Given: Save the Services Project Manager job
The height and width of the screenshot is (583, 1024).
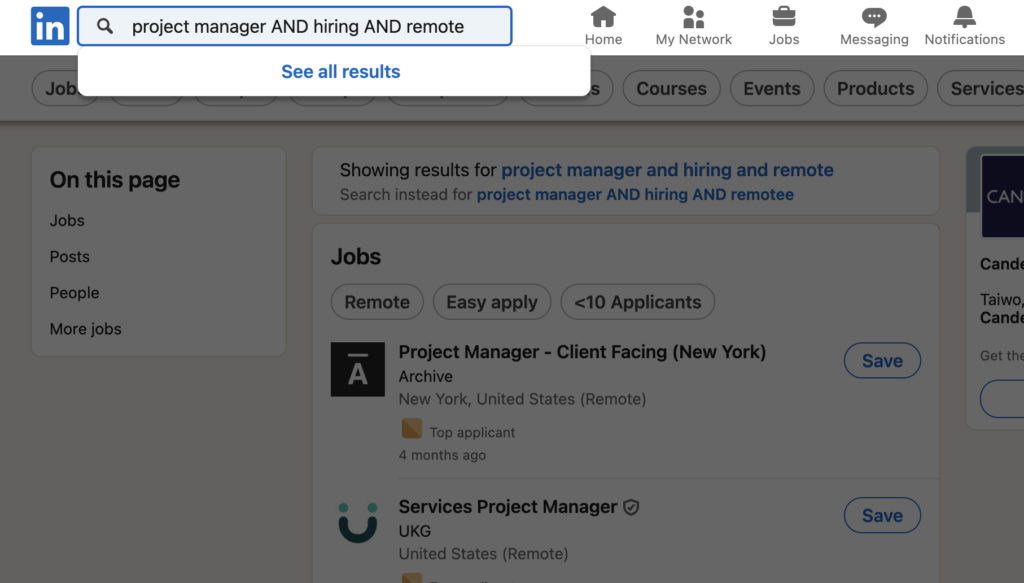Looking at the screenshot, I should coord(882,516).
